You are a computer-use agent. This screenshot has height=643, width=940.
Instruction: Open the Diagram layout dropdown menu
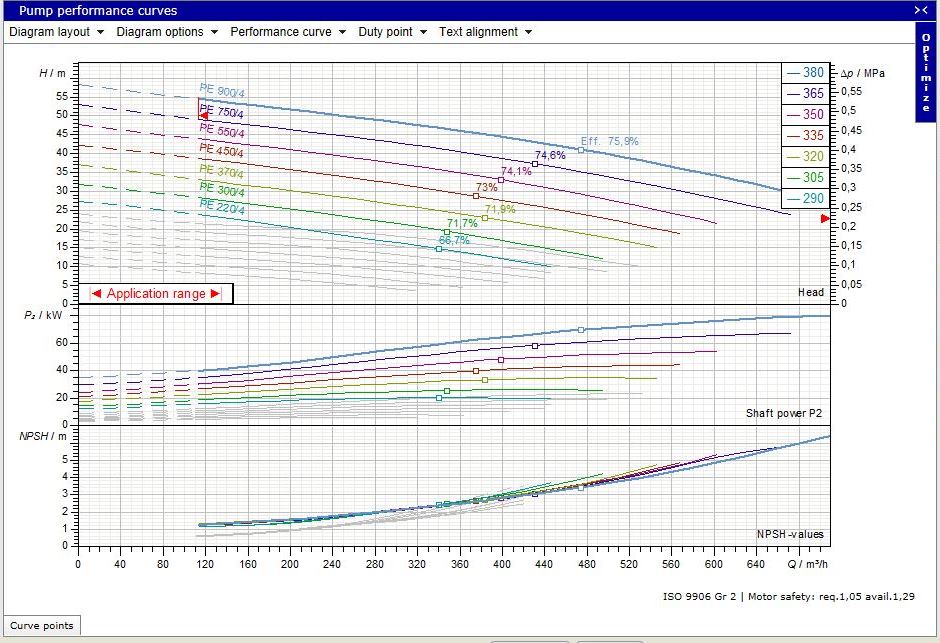(x=56, y=32)
